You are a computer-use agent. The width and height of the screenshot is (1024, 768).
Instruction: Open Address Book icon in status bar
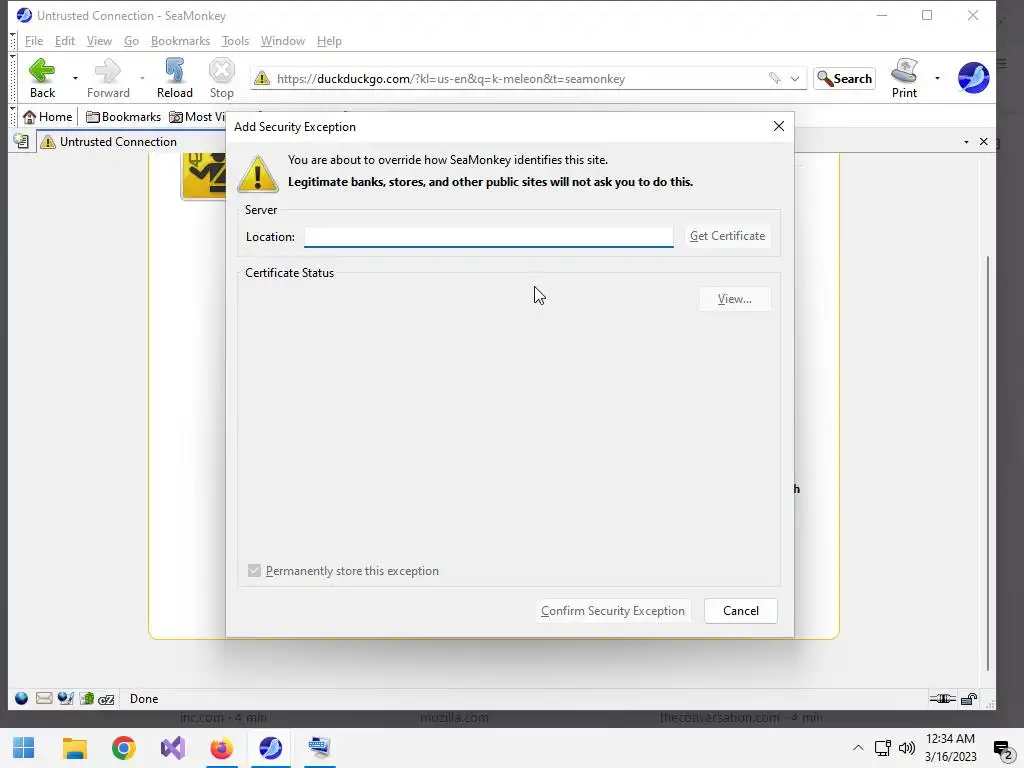tap(87, 698)
